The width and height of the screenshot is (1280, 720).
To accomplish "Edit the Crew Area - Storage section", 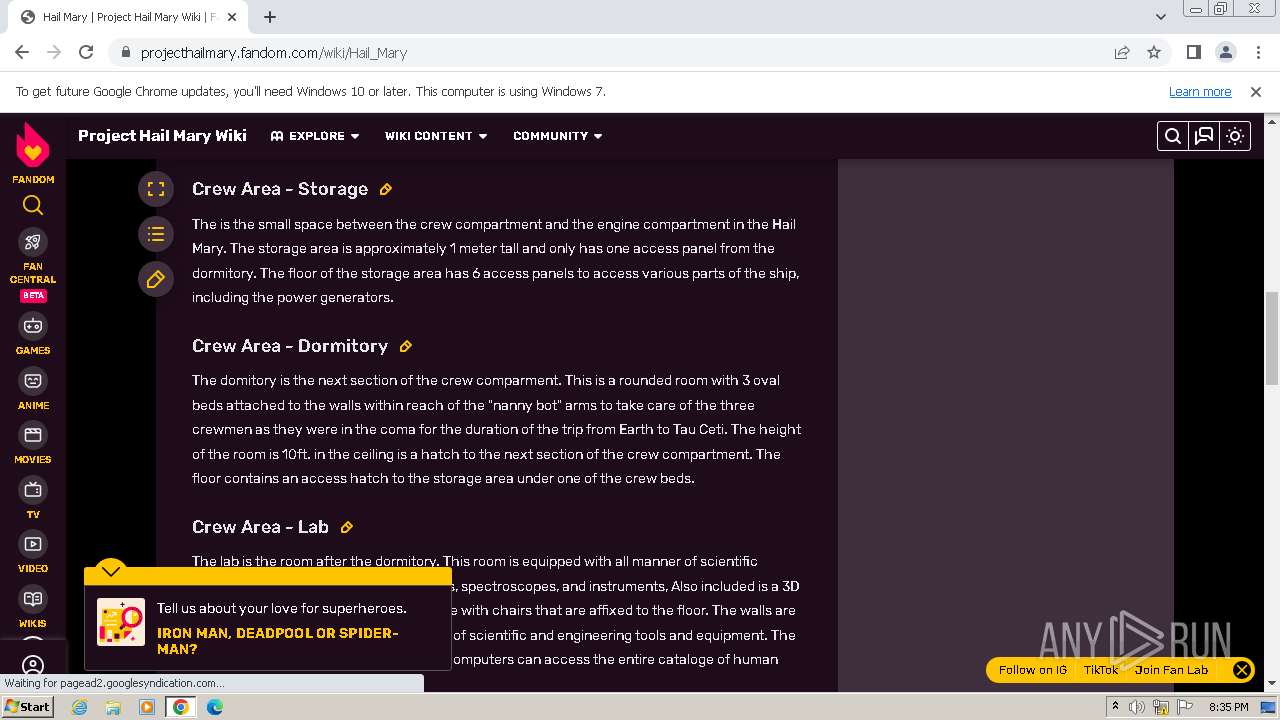I will coord(385,189).
